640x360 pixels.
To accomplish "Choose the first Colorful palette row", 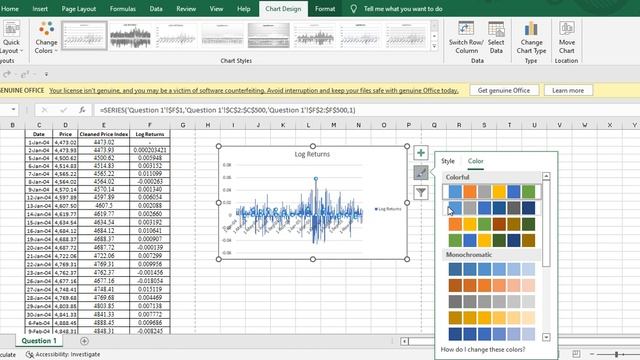I will coord(491,191).
